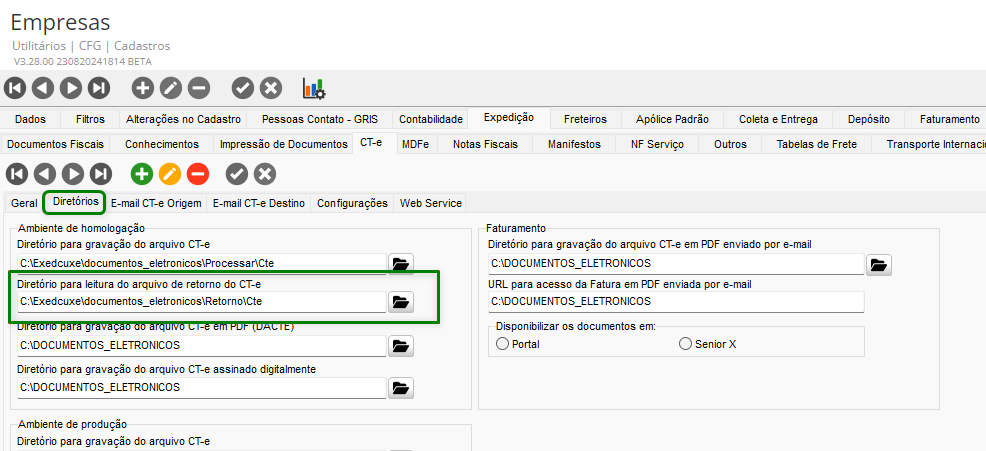Viewport: 986px width, 451px height.
Task: Browse folder for CT-e assinado digitalmente directory
Action: click(x=400, y=387)
